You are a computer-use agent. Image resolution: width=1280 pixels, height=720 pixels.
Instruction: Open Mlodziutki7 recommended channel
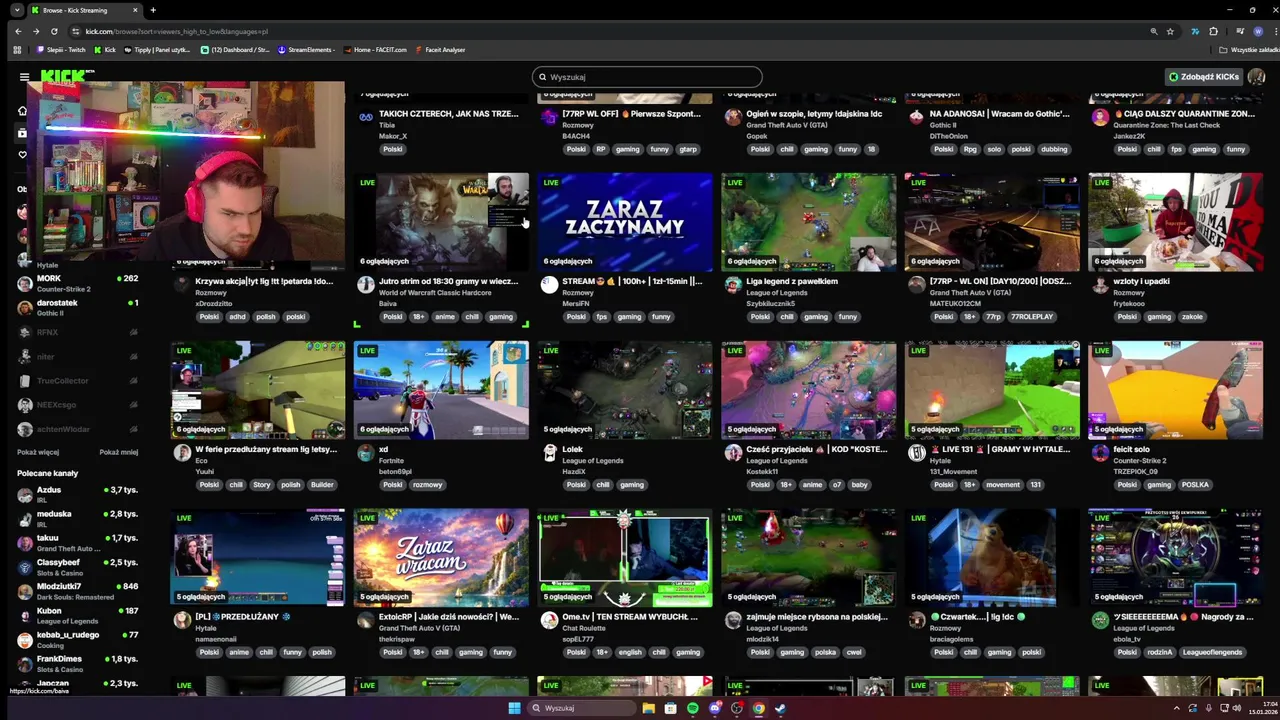pyautogui.click(x=78, y=591)
